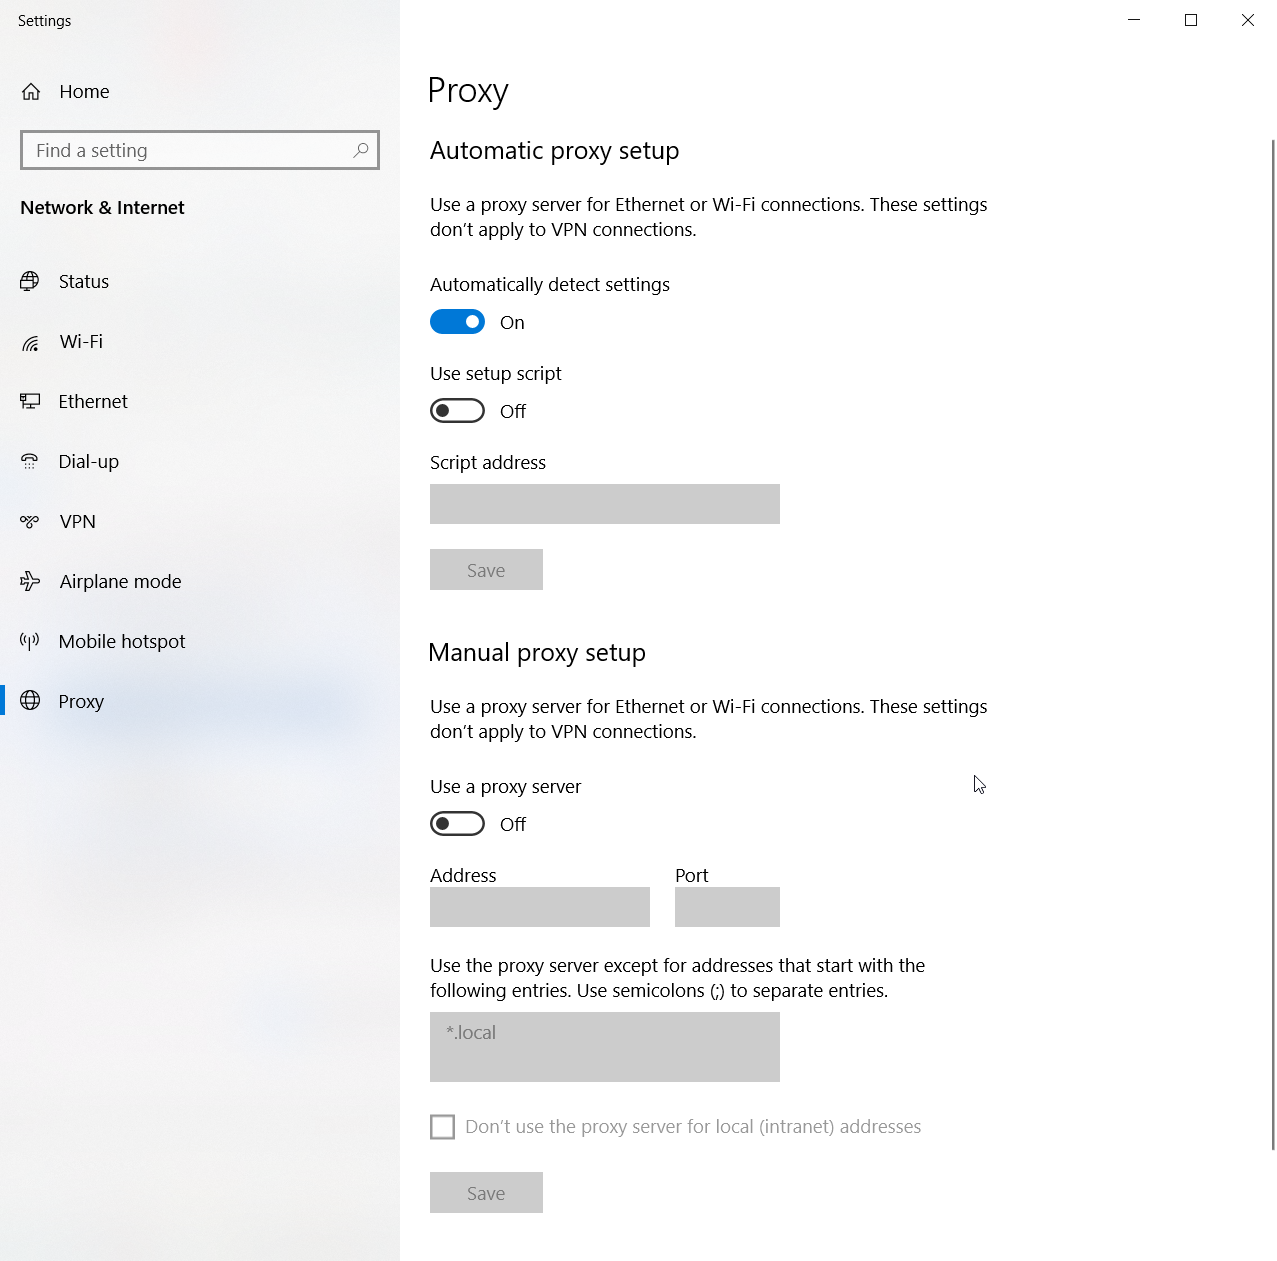This screenshot has height=1261, width=1277.
Task: Open VPN settings from the sidebar
Action: click(31, 521)
